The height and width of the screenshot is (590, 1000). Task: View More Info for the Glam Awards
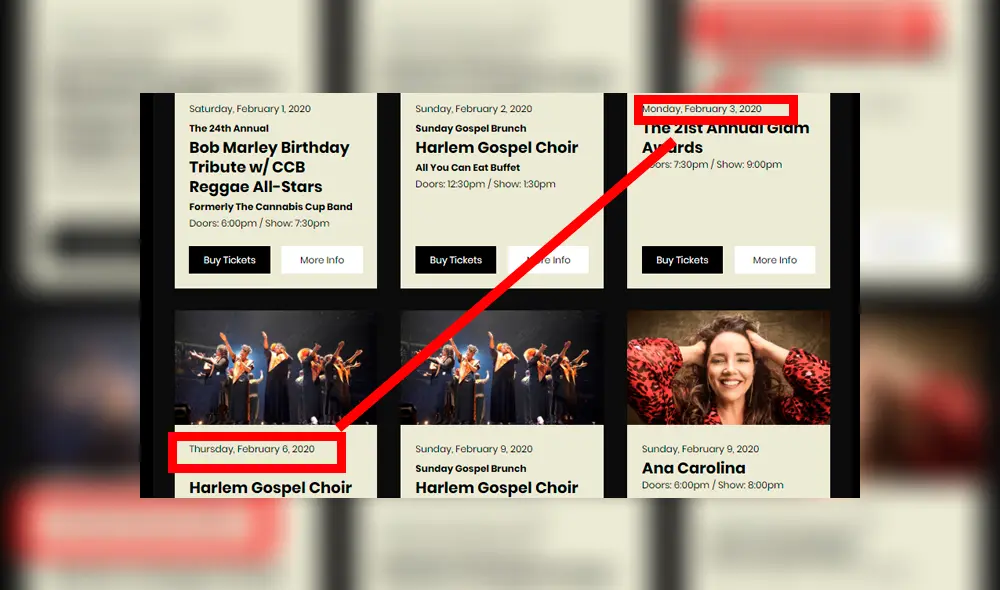774,260
